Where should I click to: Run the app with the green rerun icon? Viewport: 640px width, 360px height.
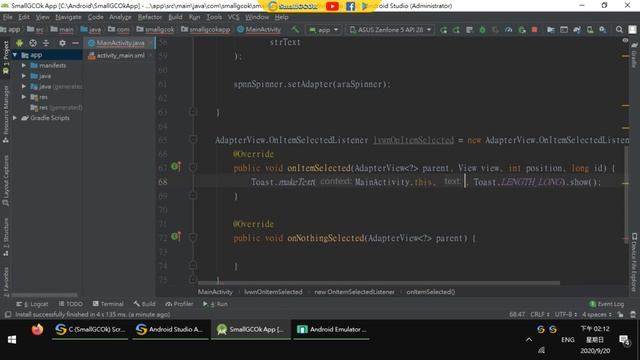[x=444, y=30]
